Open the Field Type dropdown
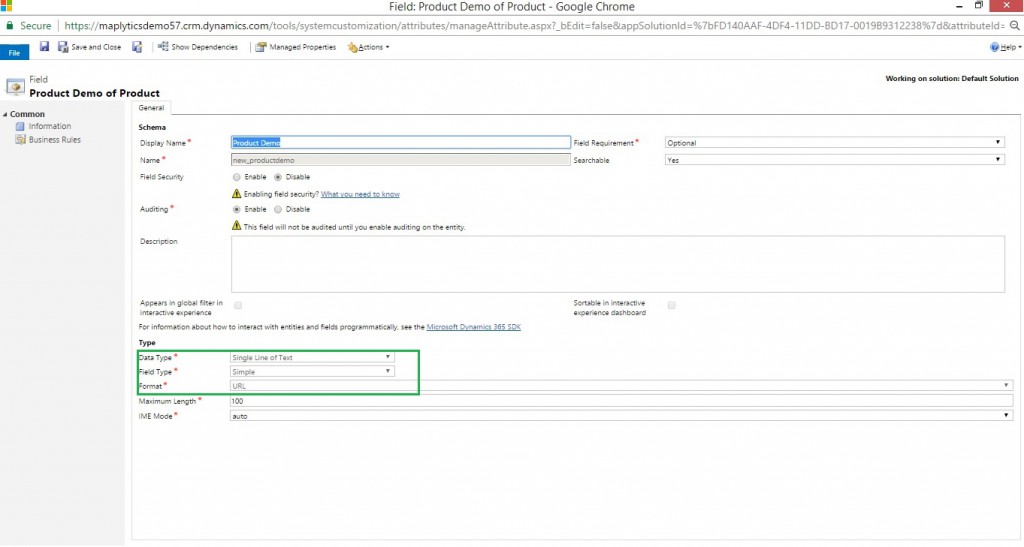This screenshot has width=1024, height=547. tap(312, 371)
